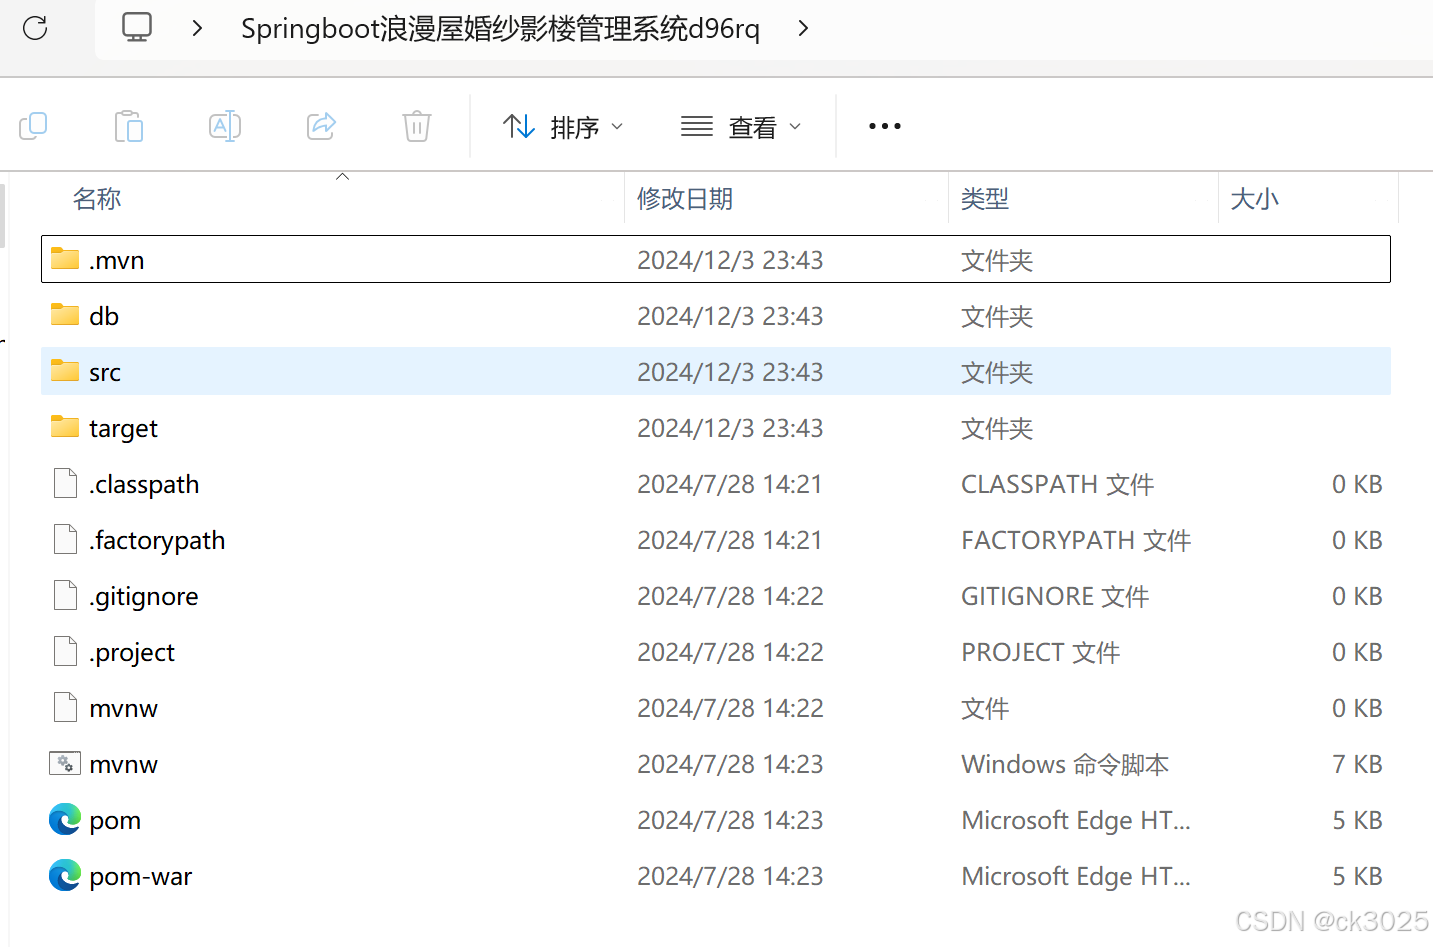This screenshot has width=1433, height=947.
Task: Click the This PC monitor icon
Action: click(x=137, y=27)
